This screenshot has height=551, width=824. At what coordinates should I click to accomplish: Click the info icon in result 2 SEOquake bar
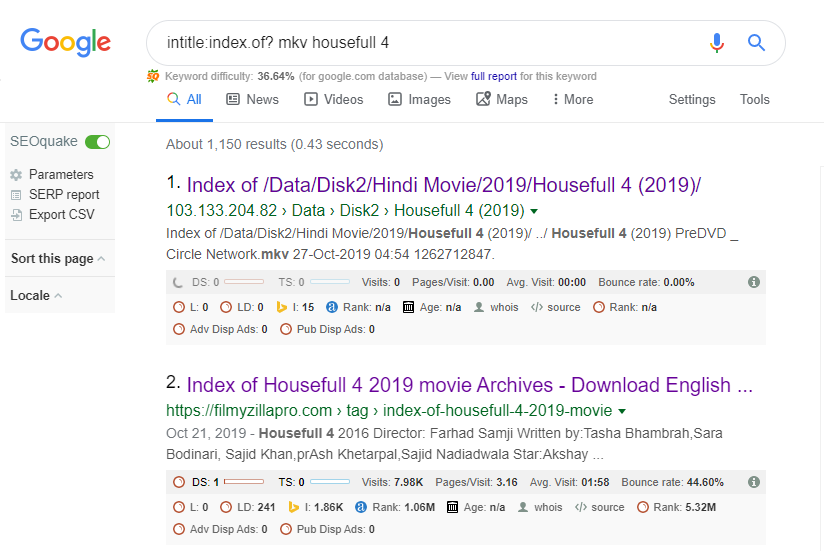[754, 482]
